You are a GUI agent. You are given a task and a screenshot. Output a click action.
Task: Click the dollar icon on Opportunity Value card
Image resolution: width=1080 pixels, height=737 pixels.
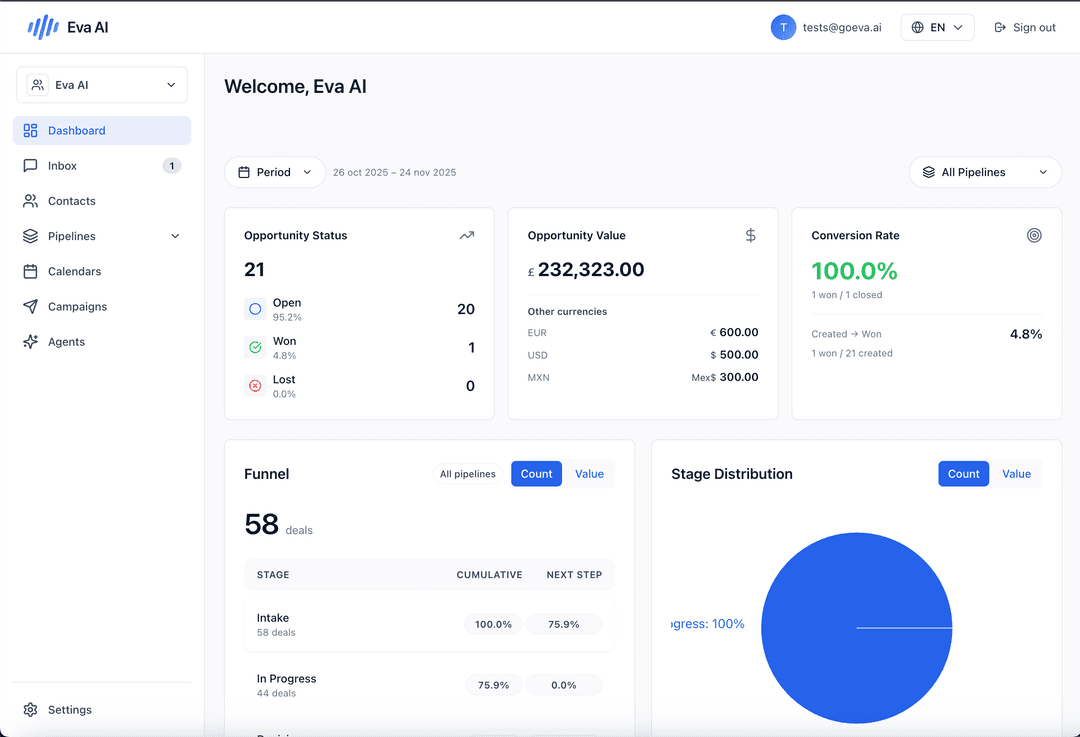pos(750,235)
